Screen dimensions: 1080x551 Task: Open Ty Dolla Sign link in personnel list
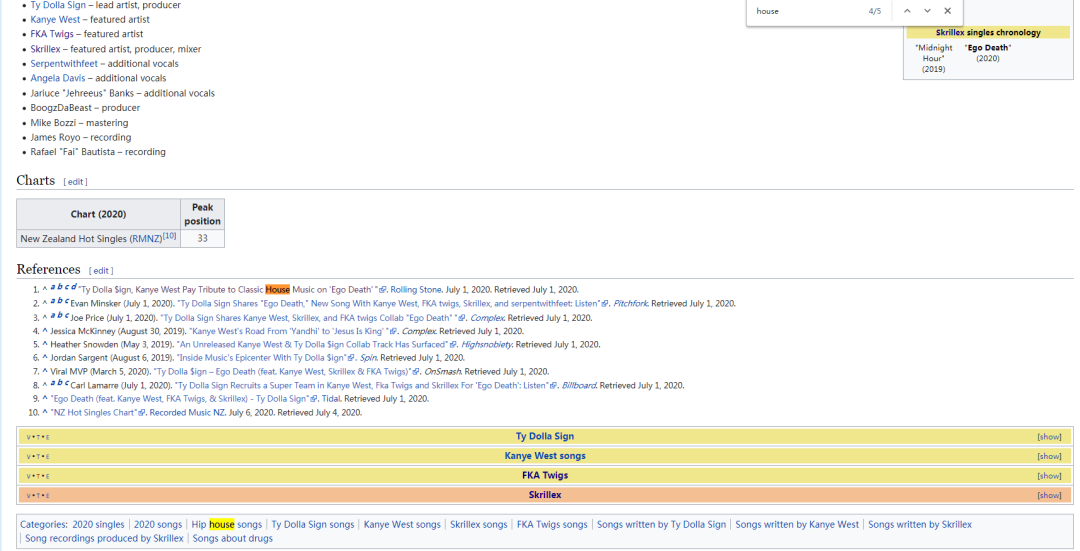click(x=58, y=5)
